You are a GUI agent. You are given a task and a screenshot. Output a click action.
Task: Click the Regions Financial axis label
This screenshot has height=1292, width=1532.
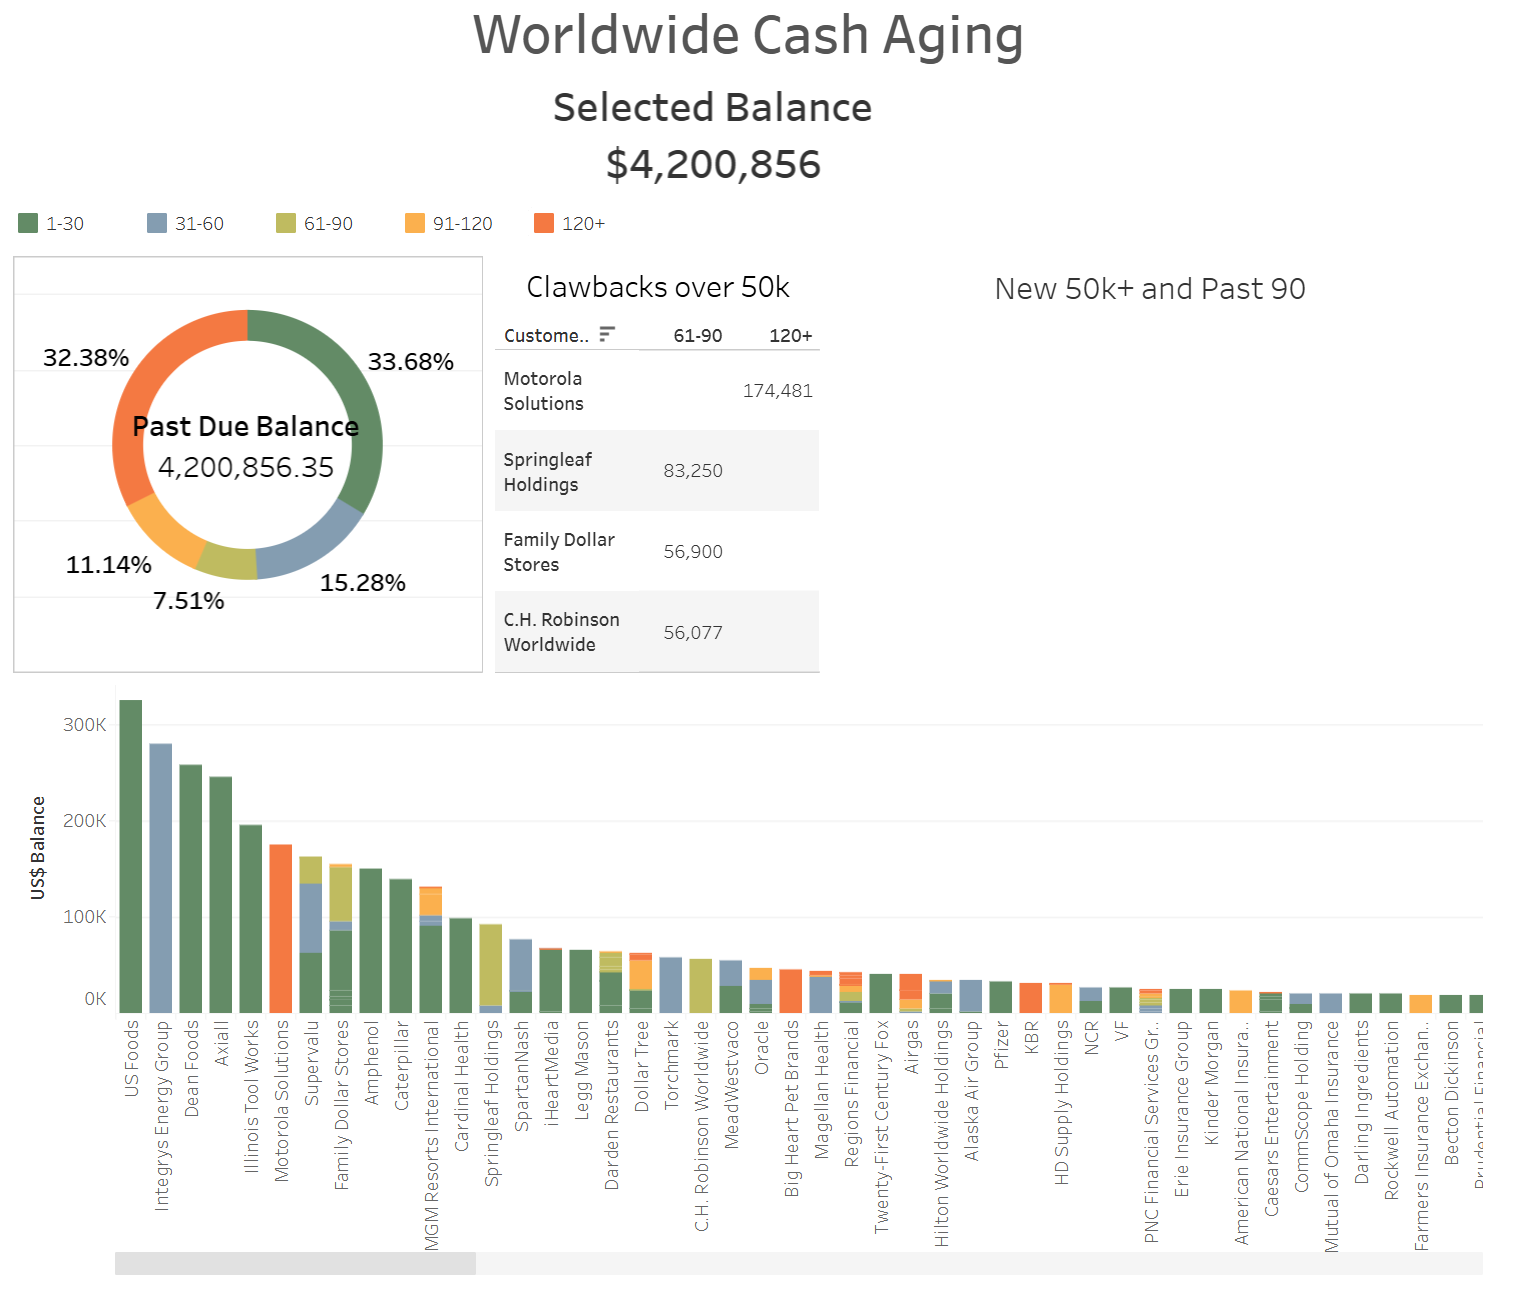(851, 1094)
